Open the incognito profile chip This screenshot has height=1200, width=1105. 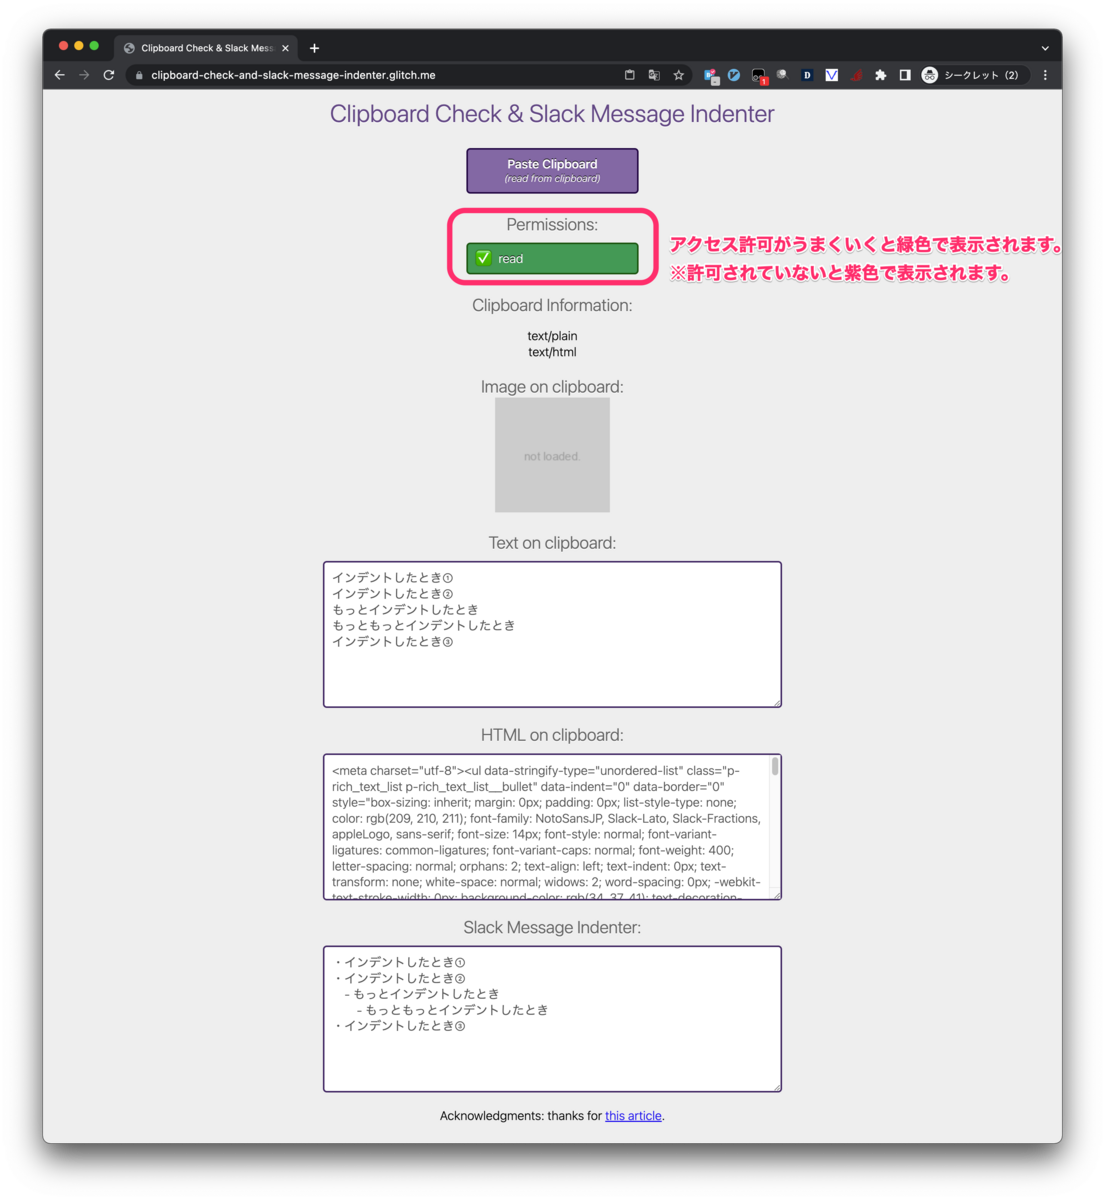973,75
